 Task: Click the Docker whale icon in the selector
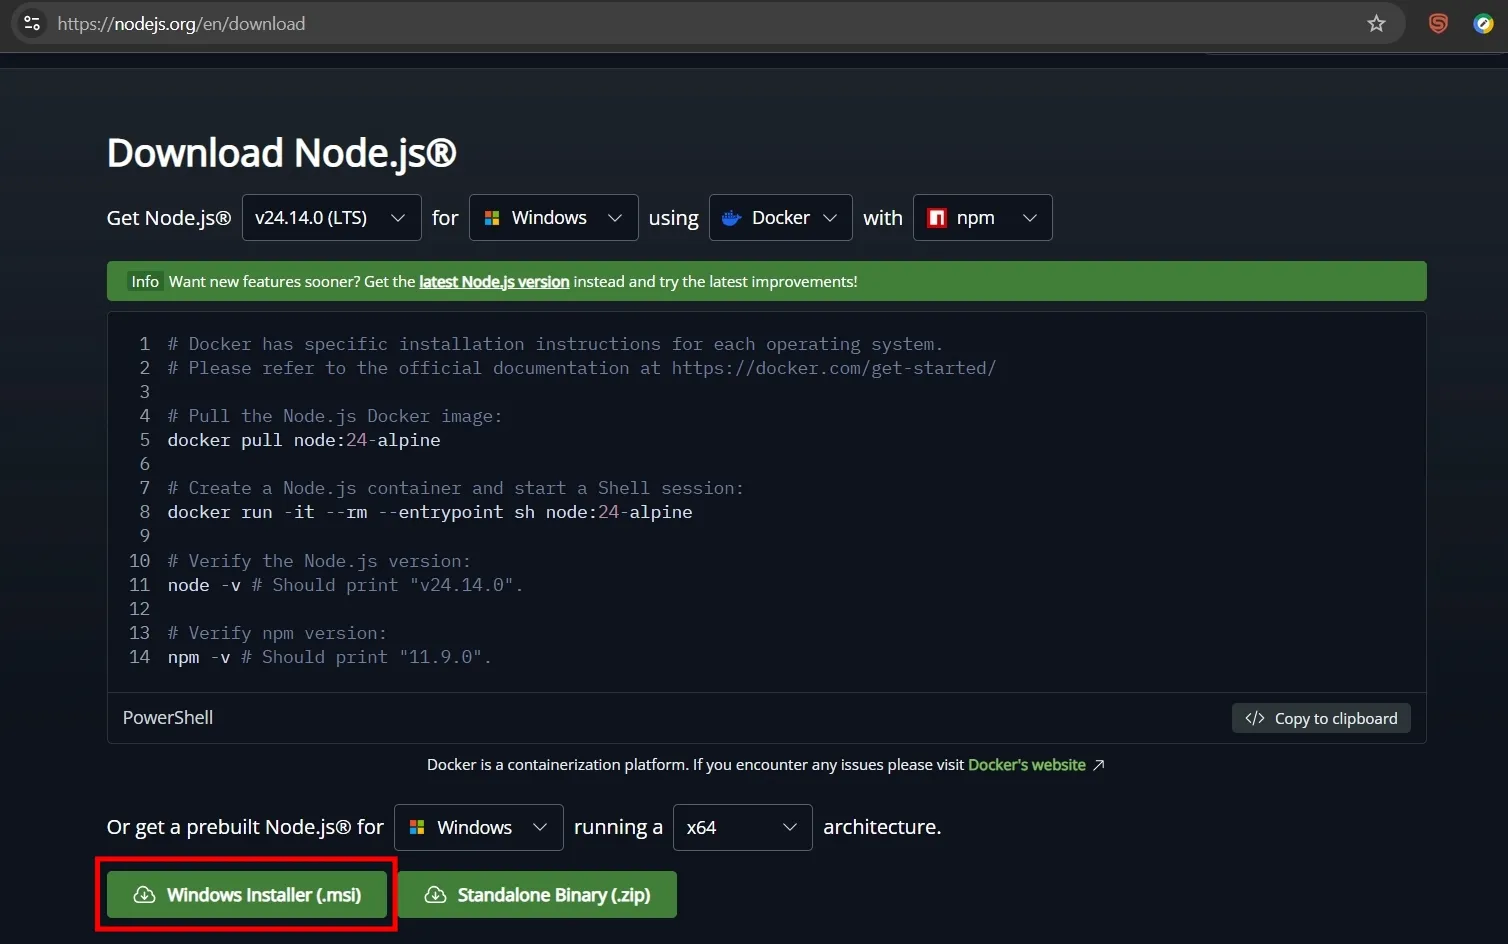(731, 217)
